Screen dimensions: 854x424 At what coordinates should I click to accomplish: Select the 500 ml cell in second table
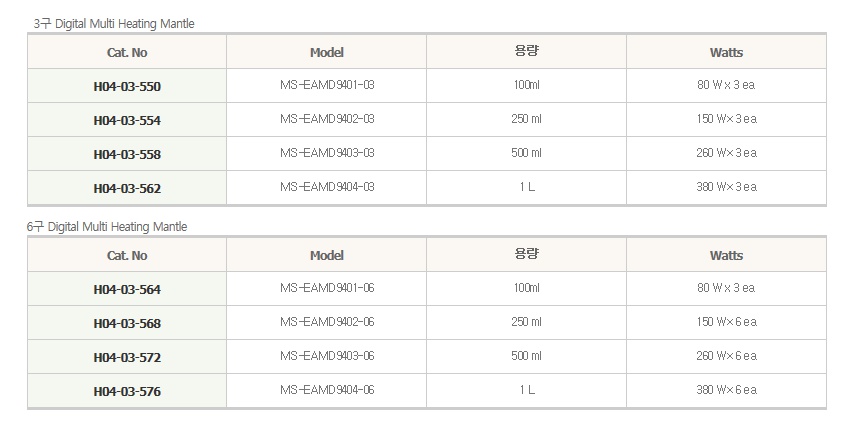(x=526, y=356)
